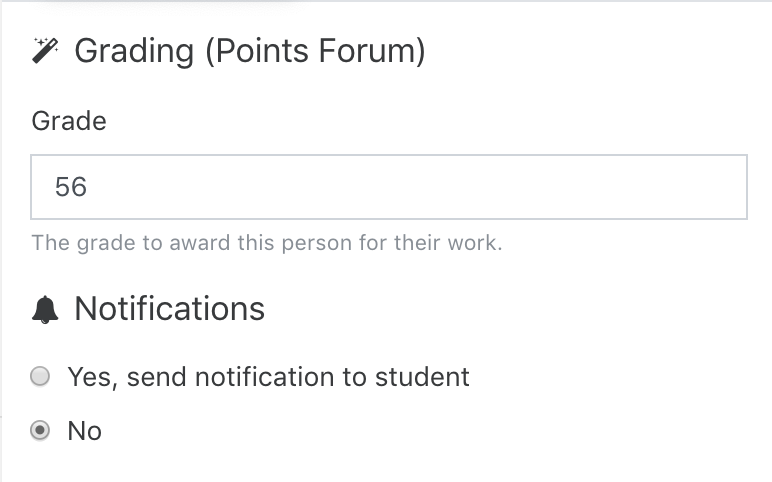Click the word "Yes," in the first option

point(93,378)
